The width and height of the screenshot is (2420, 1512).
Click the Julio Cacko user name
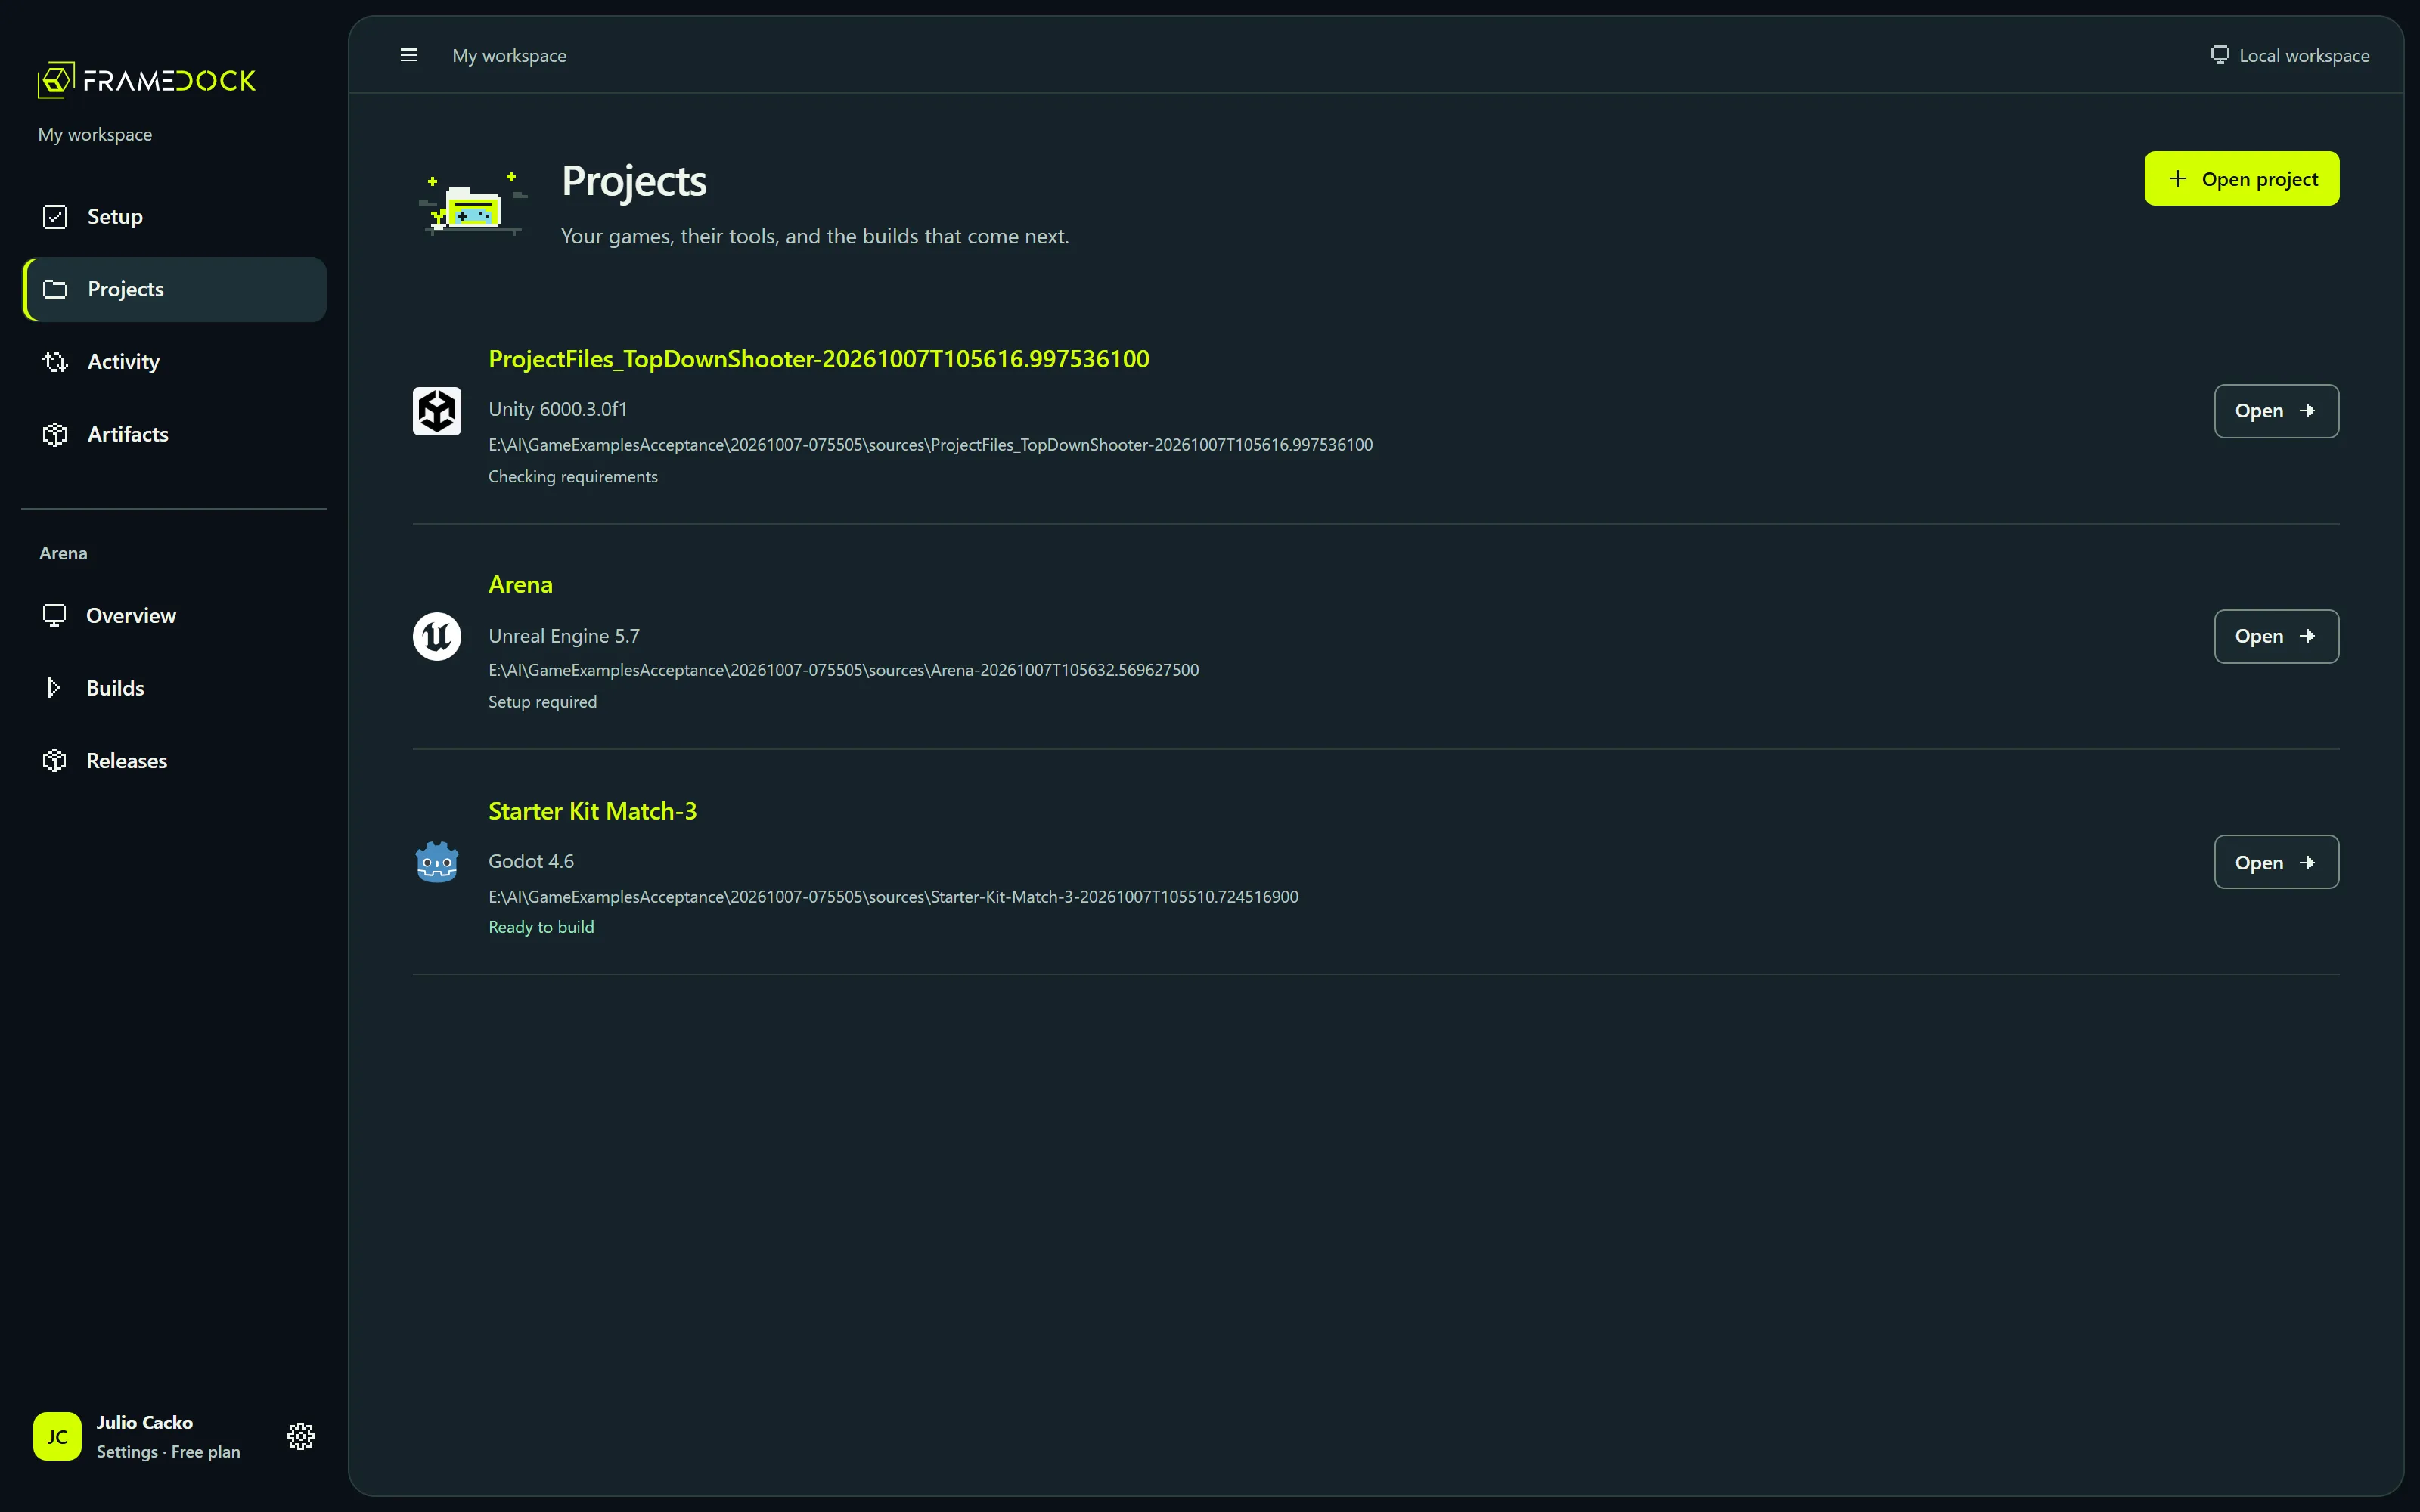point(144,1422)
